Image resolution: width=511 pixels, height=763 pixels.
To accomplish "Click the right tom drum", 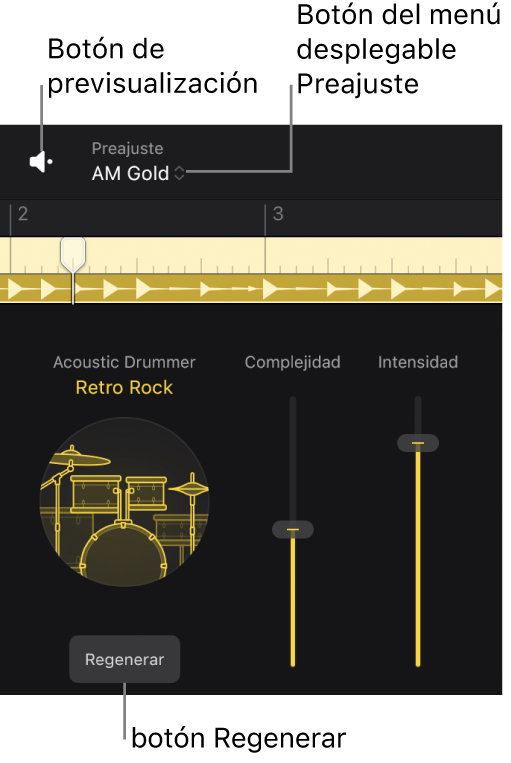I will coord(146,491).
